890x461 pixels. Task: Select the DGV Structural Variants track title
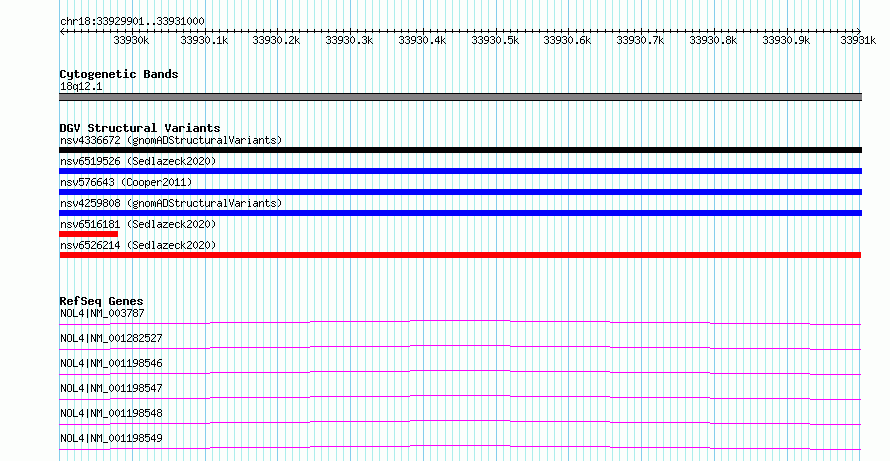tap(140, 128)
